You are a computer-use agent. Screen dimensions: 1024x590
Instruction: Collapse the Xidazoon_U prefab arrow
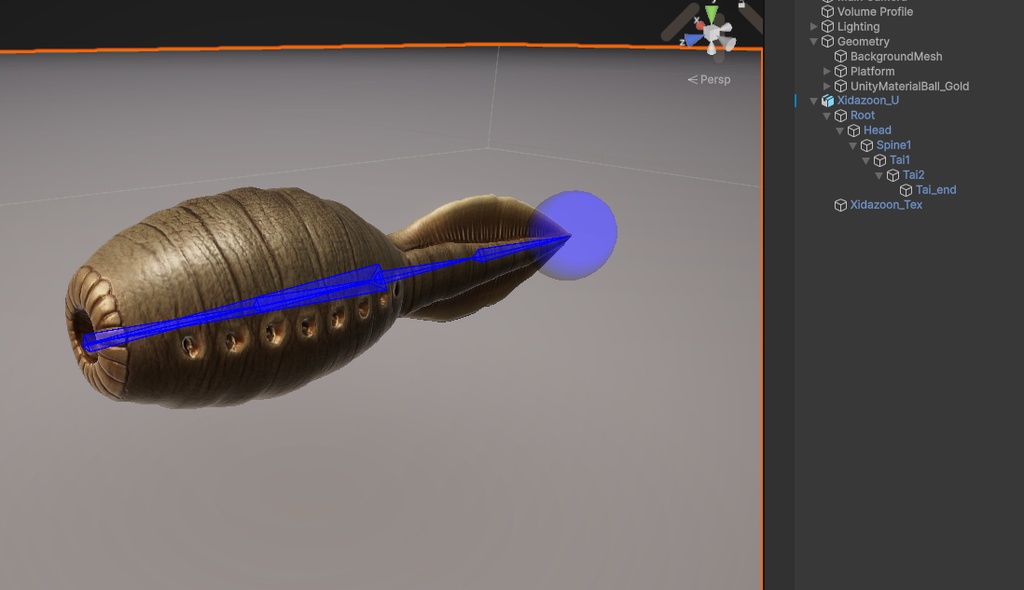pos(814,101)
